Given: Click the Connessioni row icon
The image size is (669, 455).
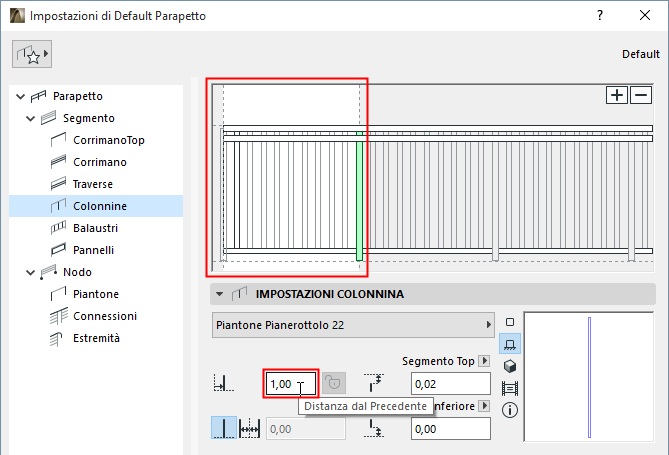Looking at the screenshot, I should pyautogui.click(x=59, y=316).
